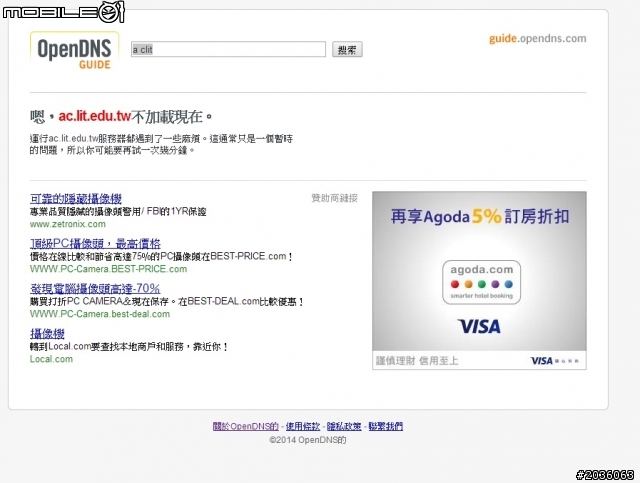The image size is (640, 483).
Task: Click the red ac.lit.edu.tw heading text
Action: 94,116
